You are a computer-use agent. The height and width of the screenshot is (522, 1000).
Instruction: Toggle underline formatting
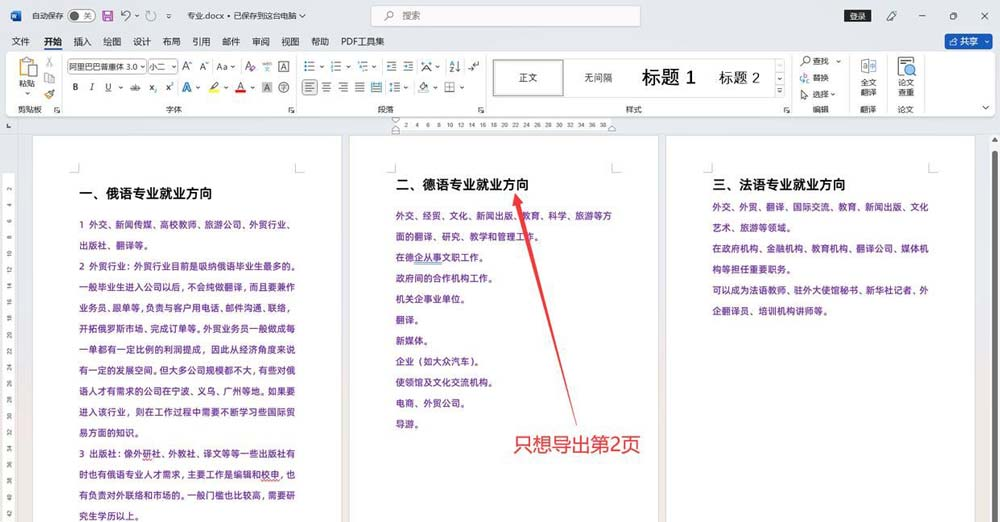[x=108, y=87]
